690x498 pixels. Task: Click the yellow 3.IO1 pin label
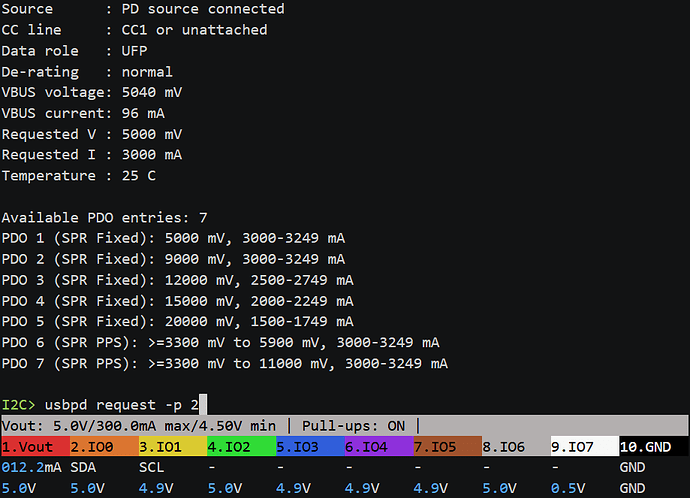coord(166,446)
